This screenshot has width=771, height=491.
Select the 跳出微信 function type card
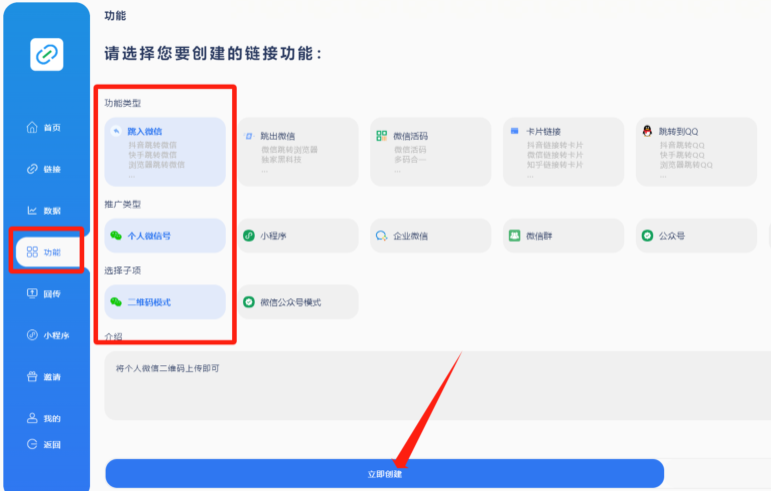(298, 152)
